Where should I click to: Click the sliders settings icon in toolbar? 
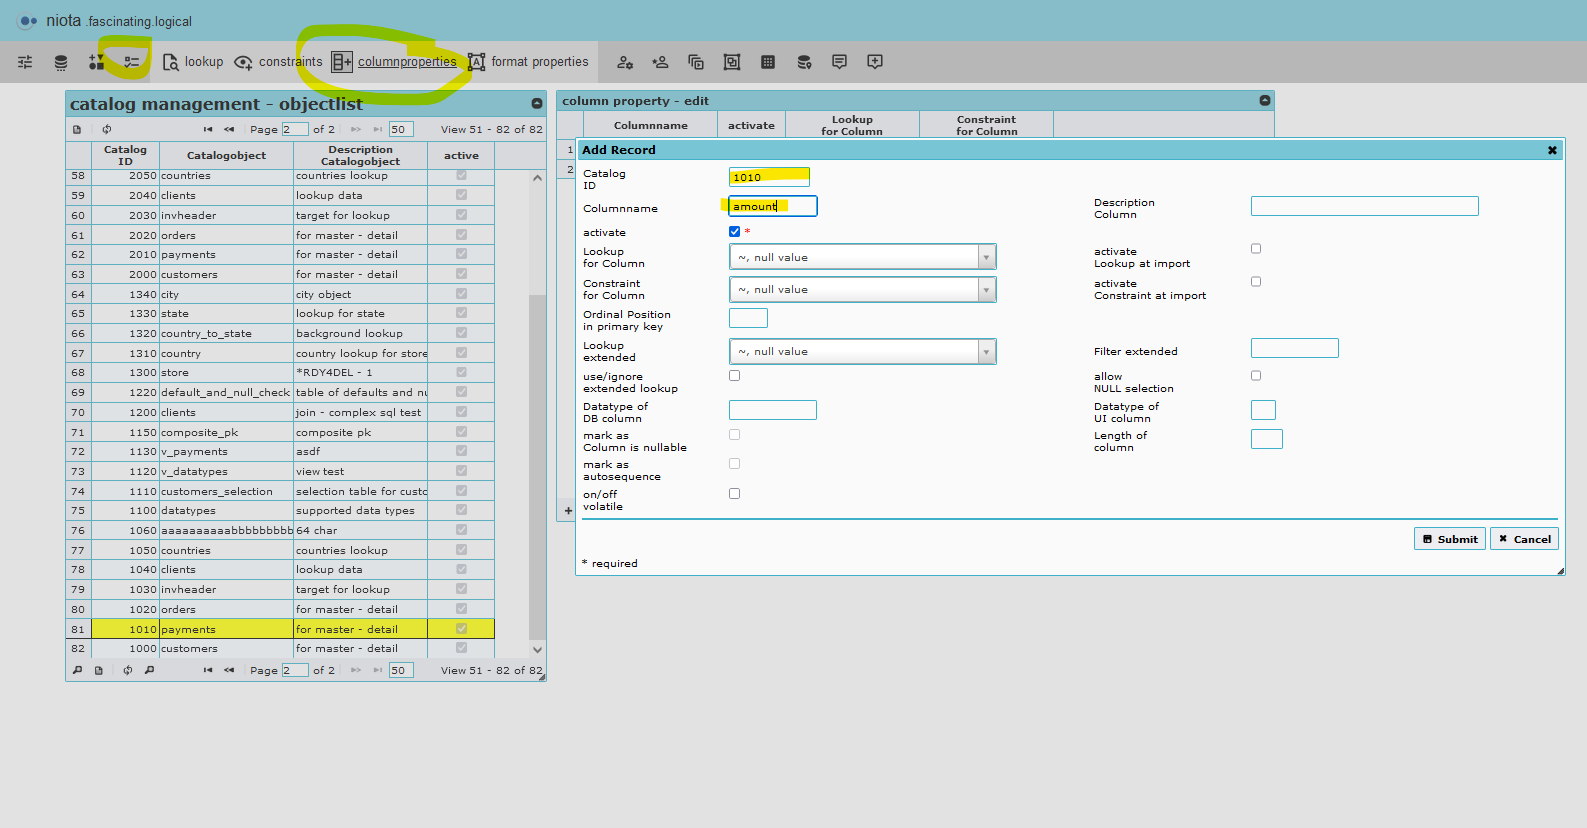(25, 62)
